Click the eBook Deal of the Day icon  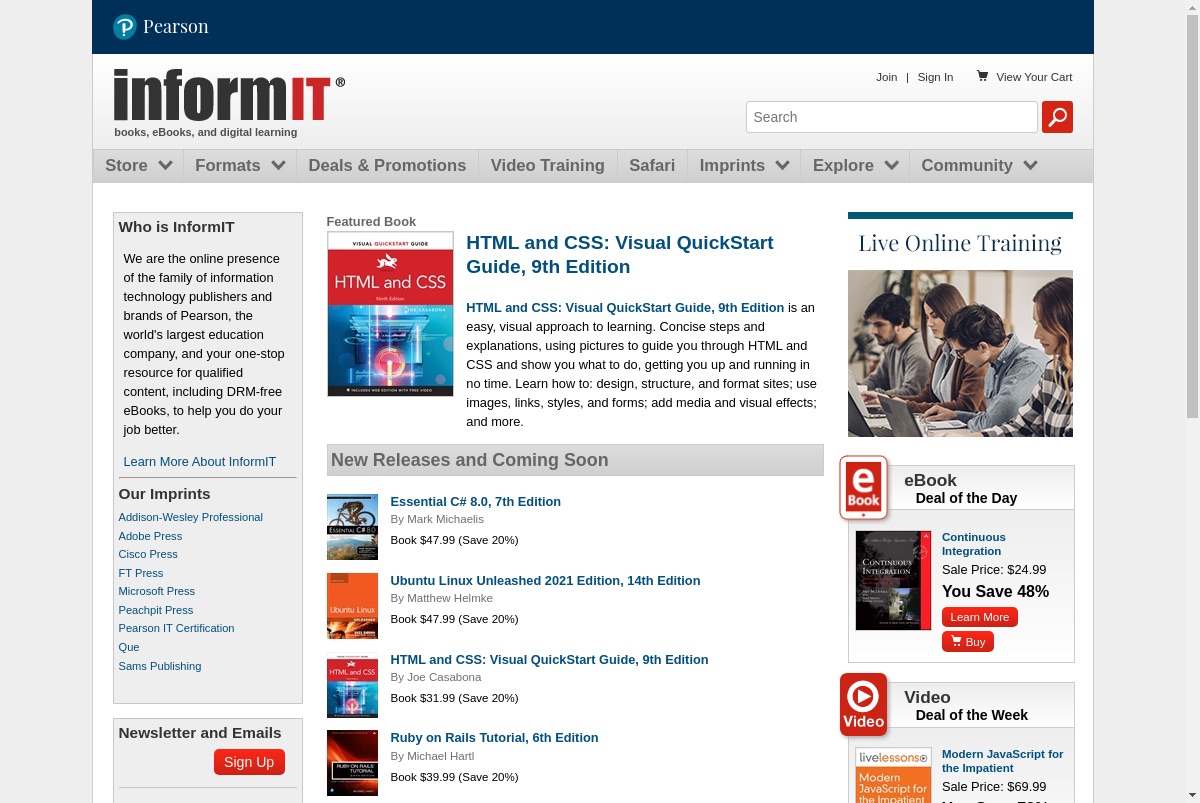click(864, 488)
